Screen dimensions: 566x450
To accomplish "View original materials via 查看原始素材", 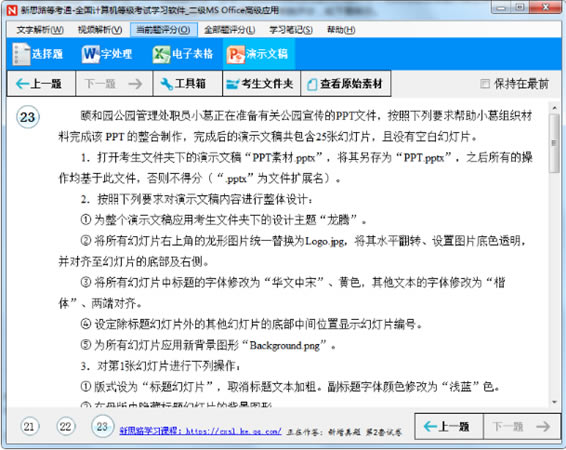I will click(x=346, y=84).
